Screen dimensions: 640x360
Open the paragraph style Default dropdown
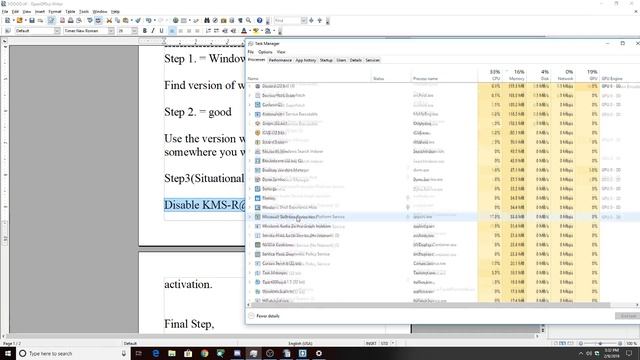[57, 31]
